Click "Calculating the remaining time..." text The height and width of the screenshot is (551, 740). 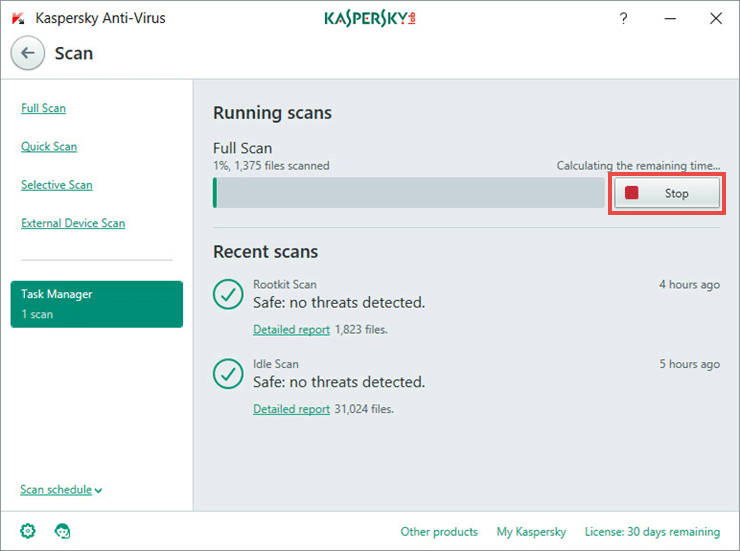click(639, 166)
